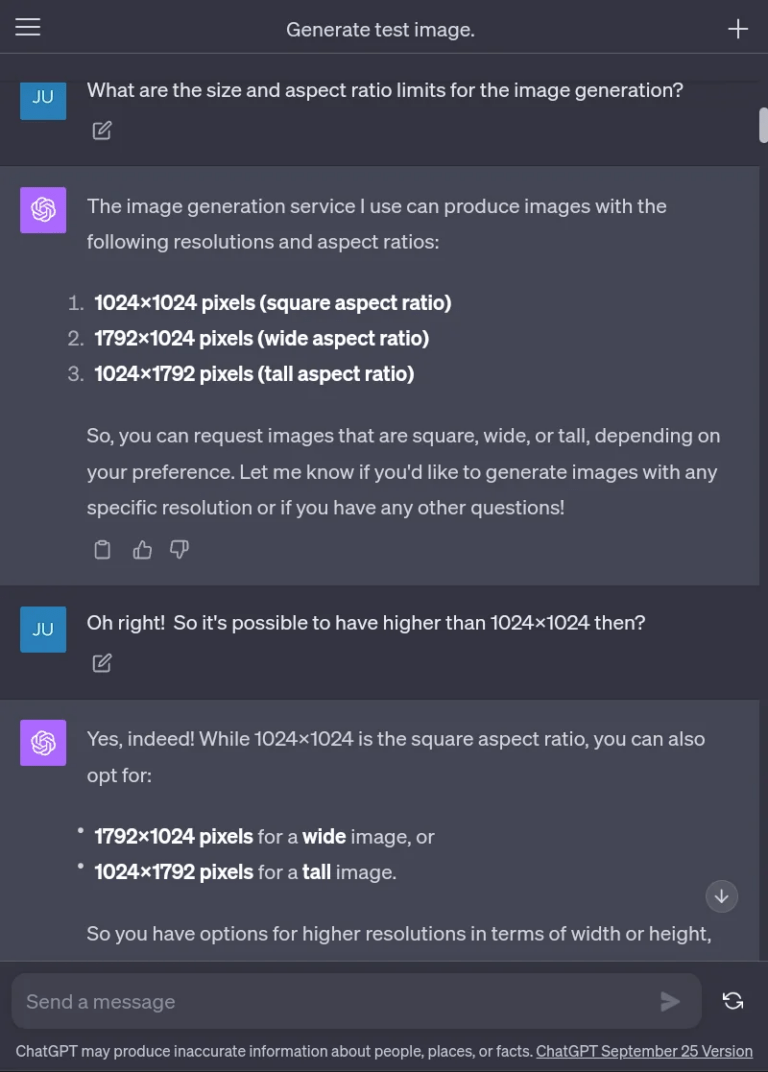This screenshot has width=768, height=1072.
Task: Open the ChatGPT September 25 Version link
Action: click(x=644, y=1051)
